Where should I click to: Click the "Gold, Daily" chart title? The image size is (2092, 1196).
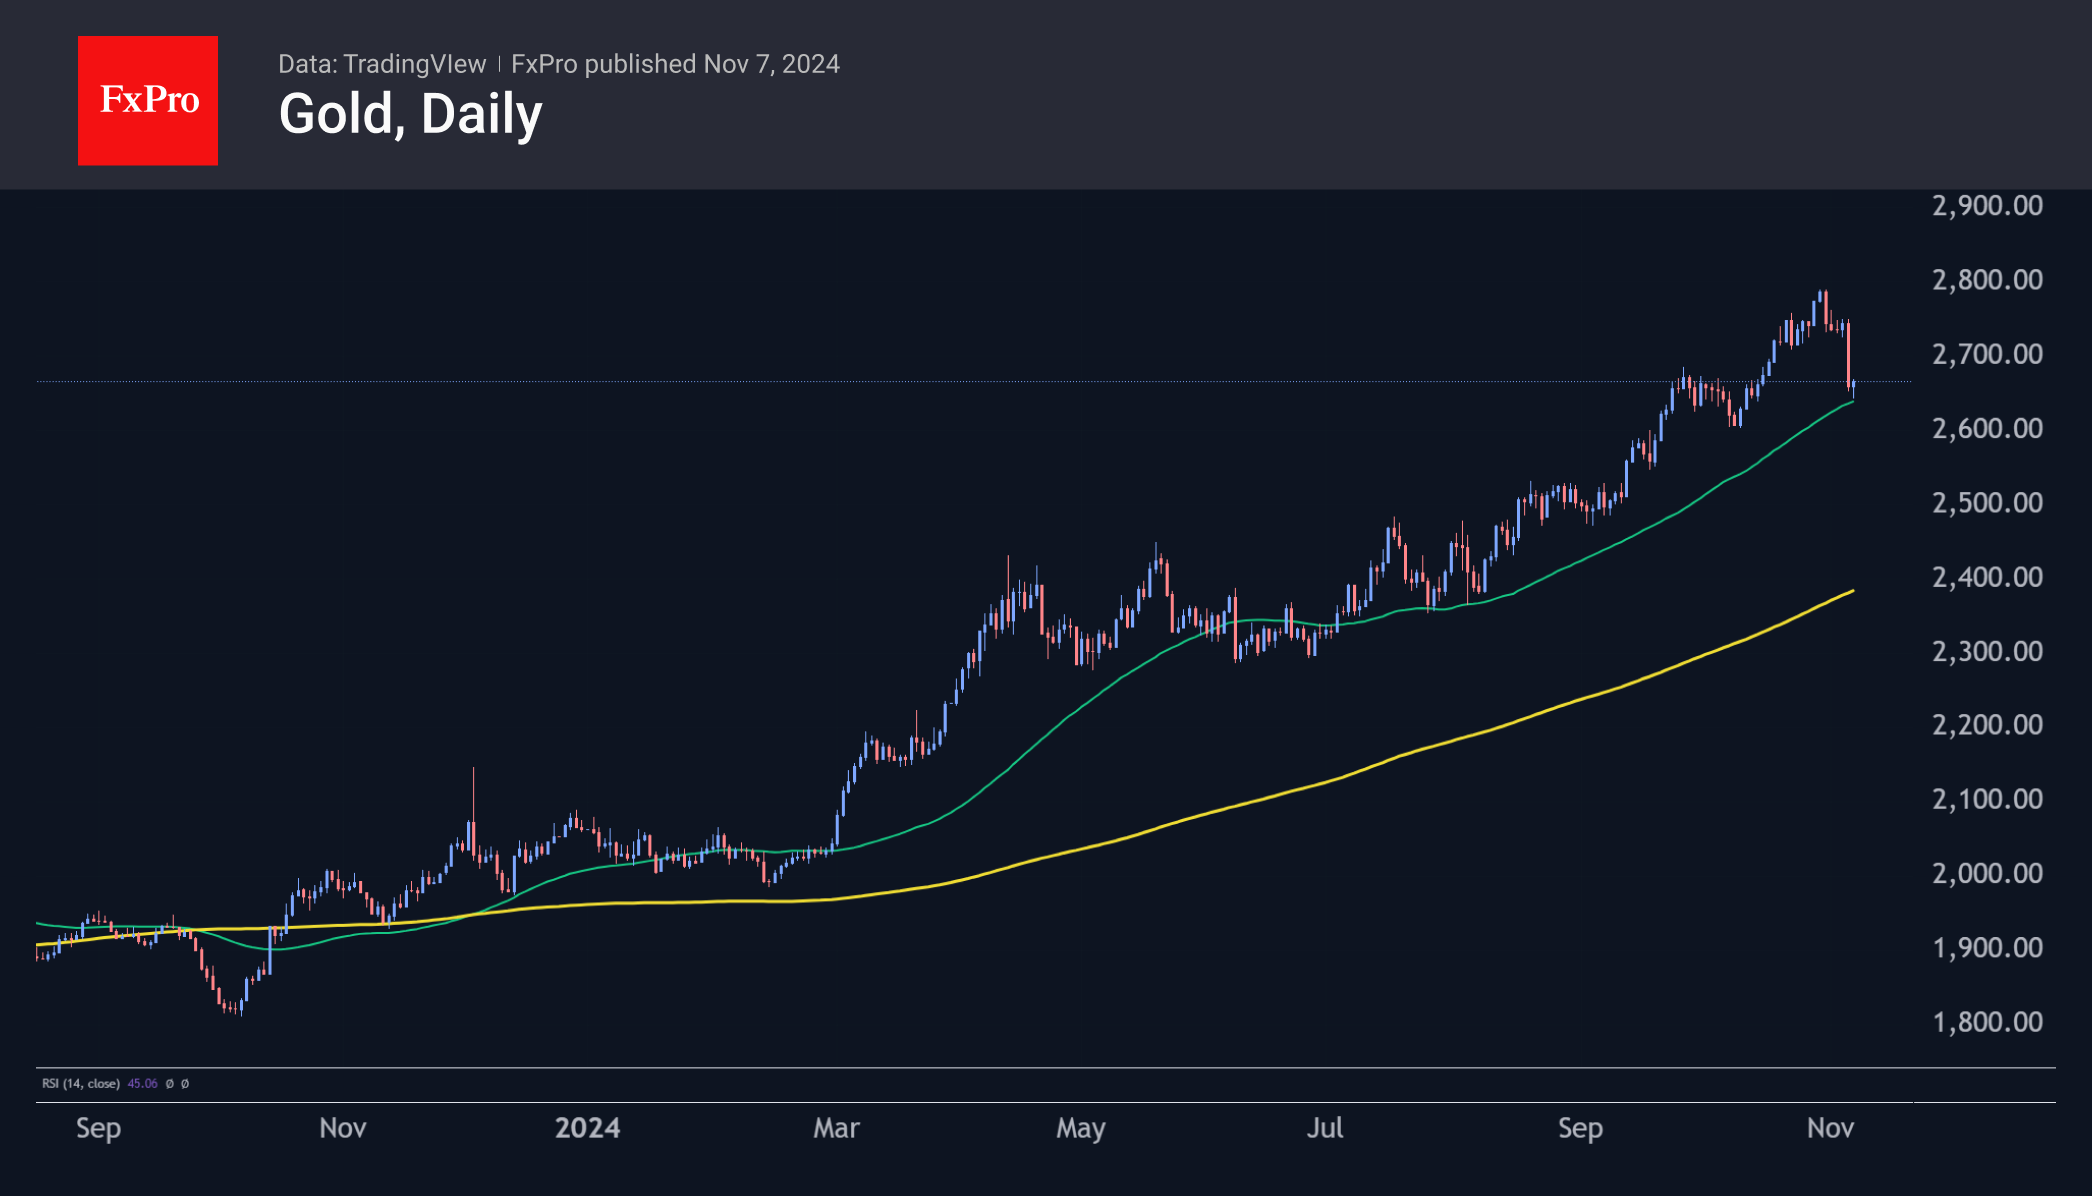click(410, 114)
